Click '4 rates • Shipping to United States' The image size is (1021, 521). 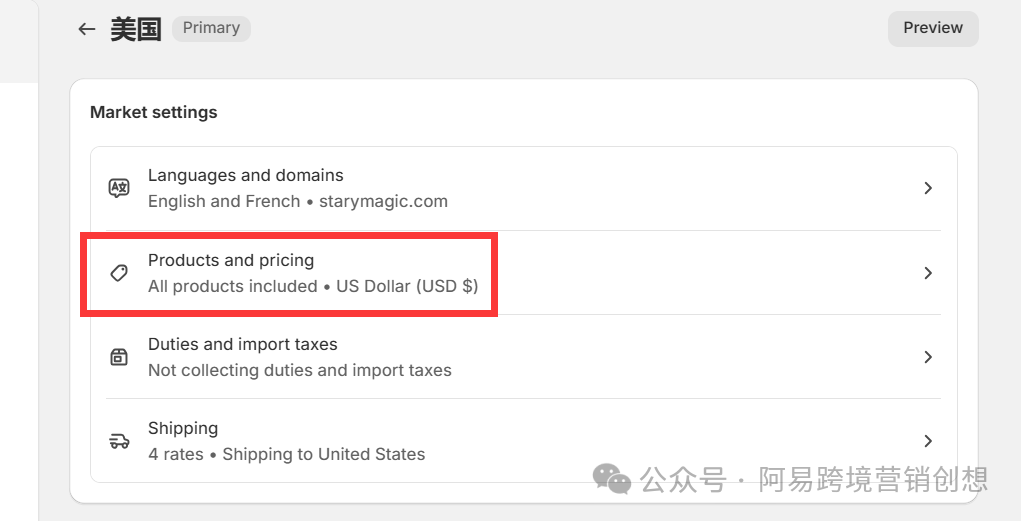coord(287,454)
